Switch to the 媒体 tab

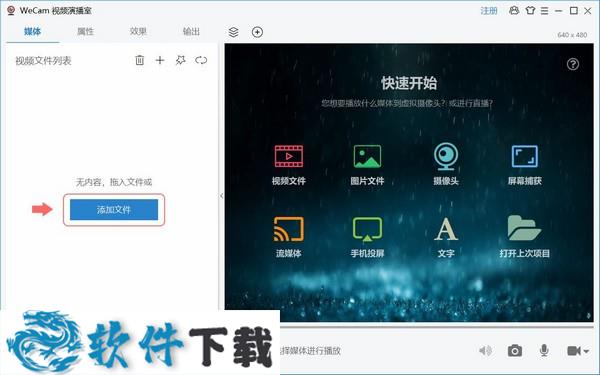(33, 31)
